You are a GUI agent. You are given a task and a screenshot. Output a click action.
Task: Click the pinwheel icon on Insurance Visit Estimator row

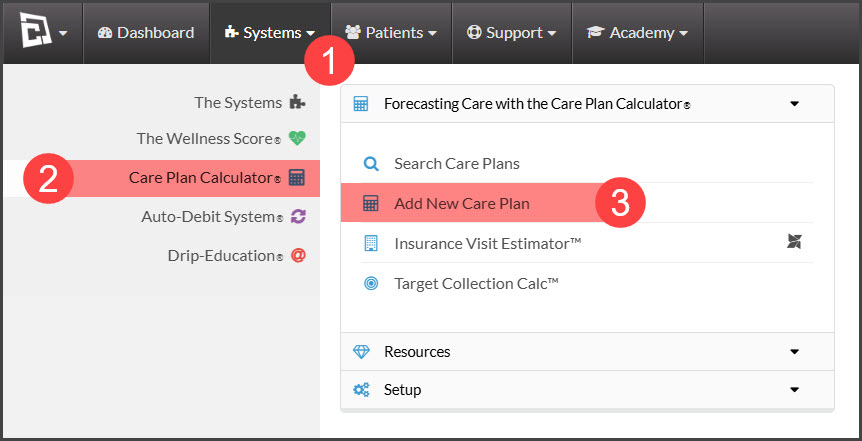pyautogui.click(x=794, y=241)
